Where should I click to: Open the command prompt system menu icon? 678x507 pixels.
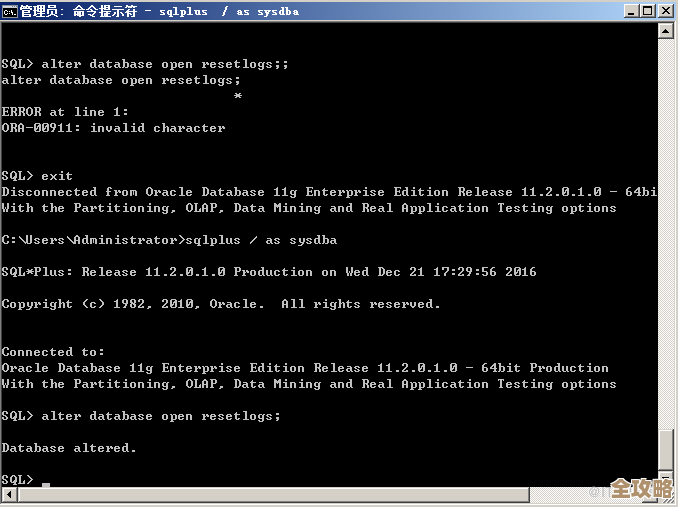tap(10, 11)
